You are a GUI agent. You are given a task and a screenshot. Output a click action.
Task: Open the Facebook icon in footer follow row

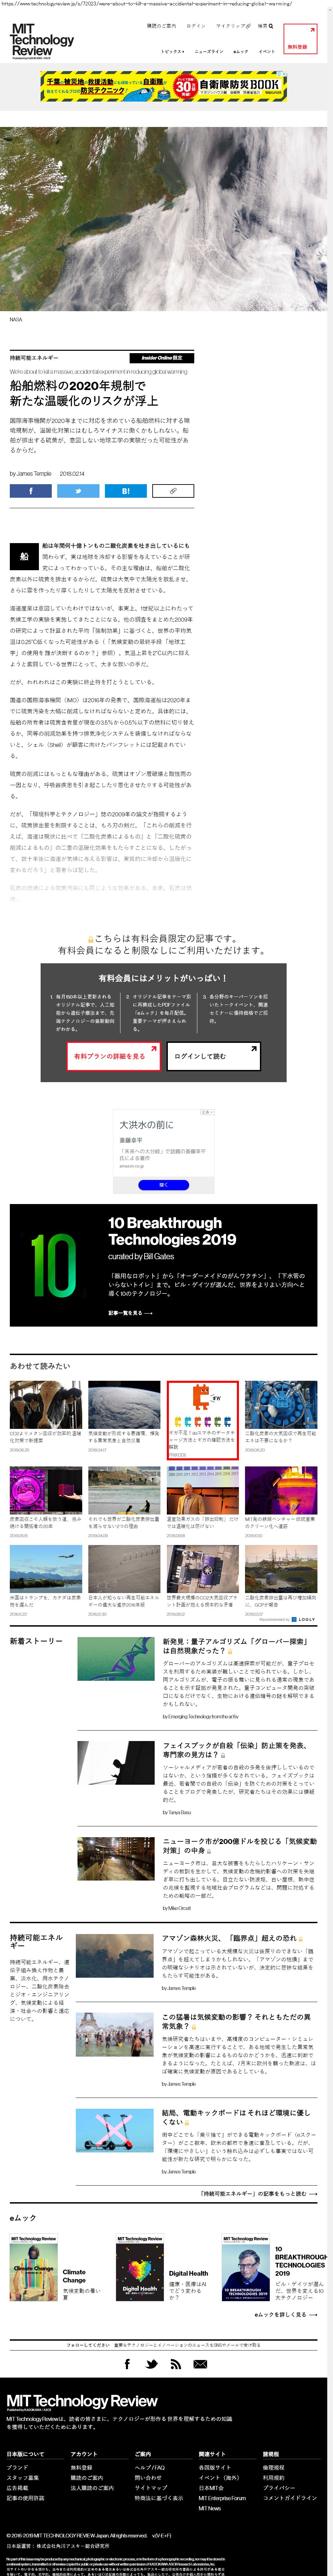[x=127, y=2364]
